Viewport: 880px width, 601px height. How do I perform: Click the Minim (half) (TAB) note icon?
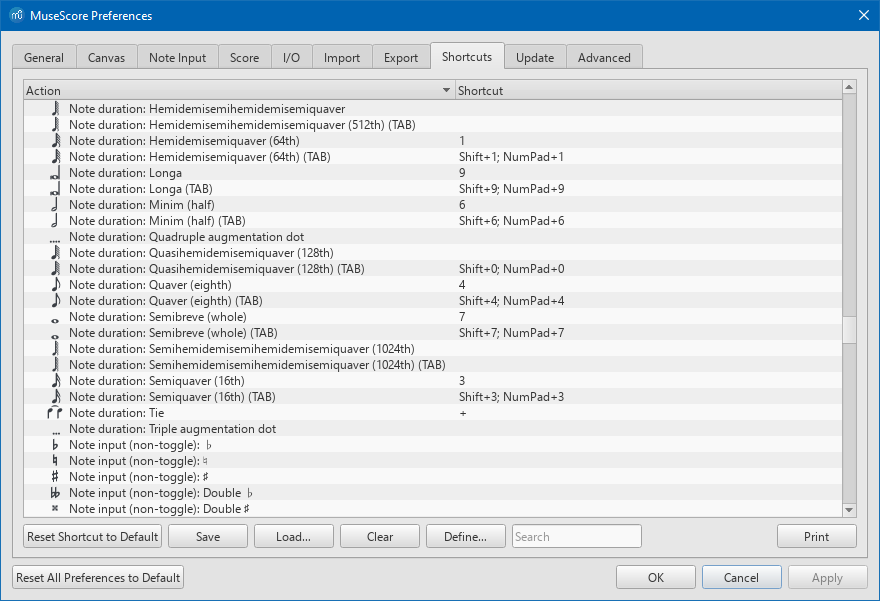(55, 221)
